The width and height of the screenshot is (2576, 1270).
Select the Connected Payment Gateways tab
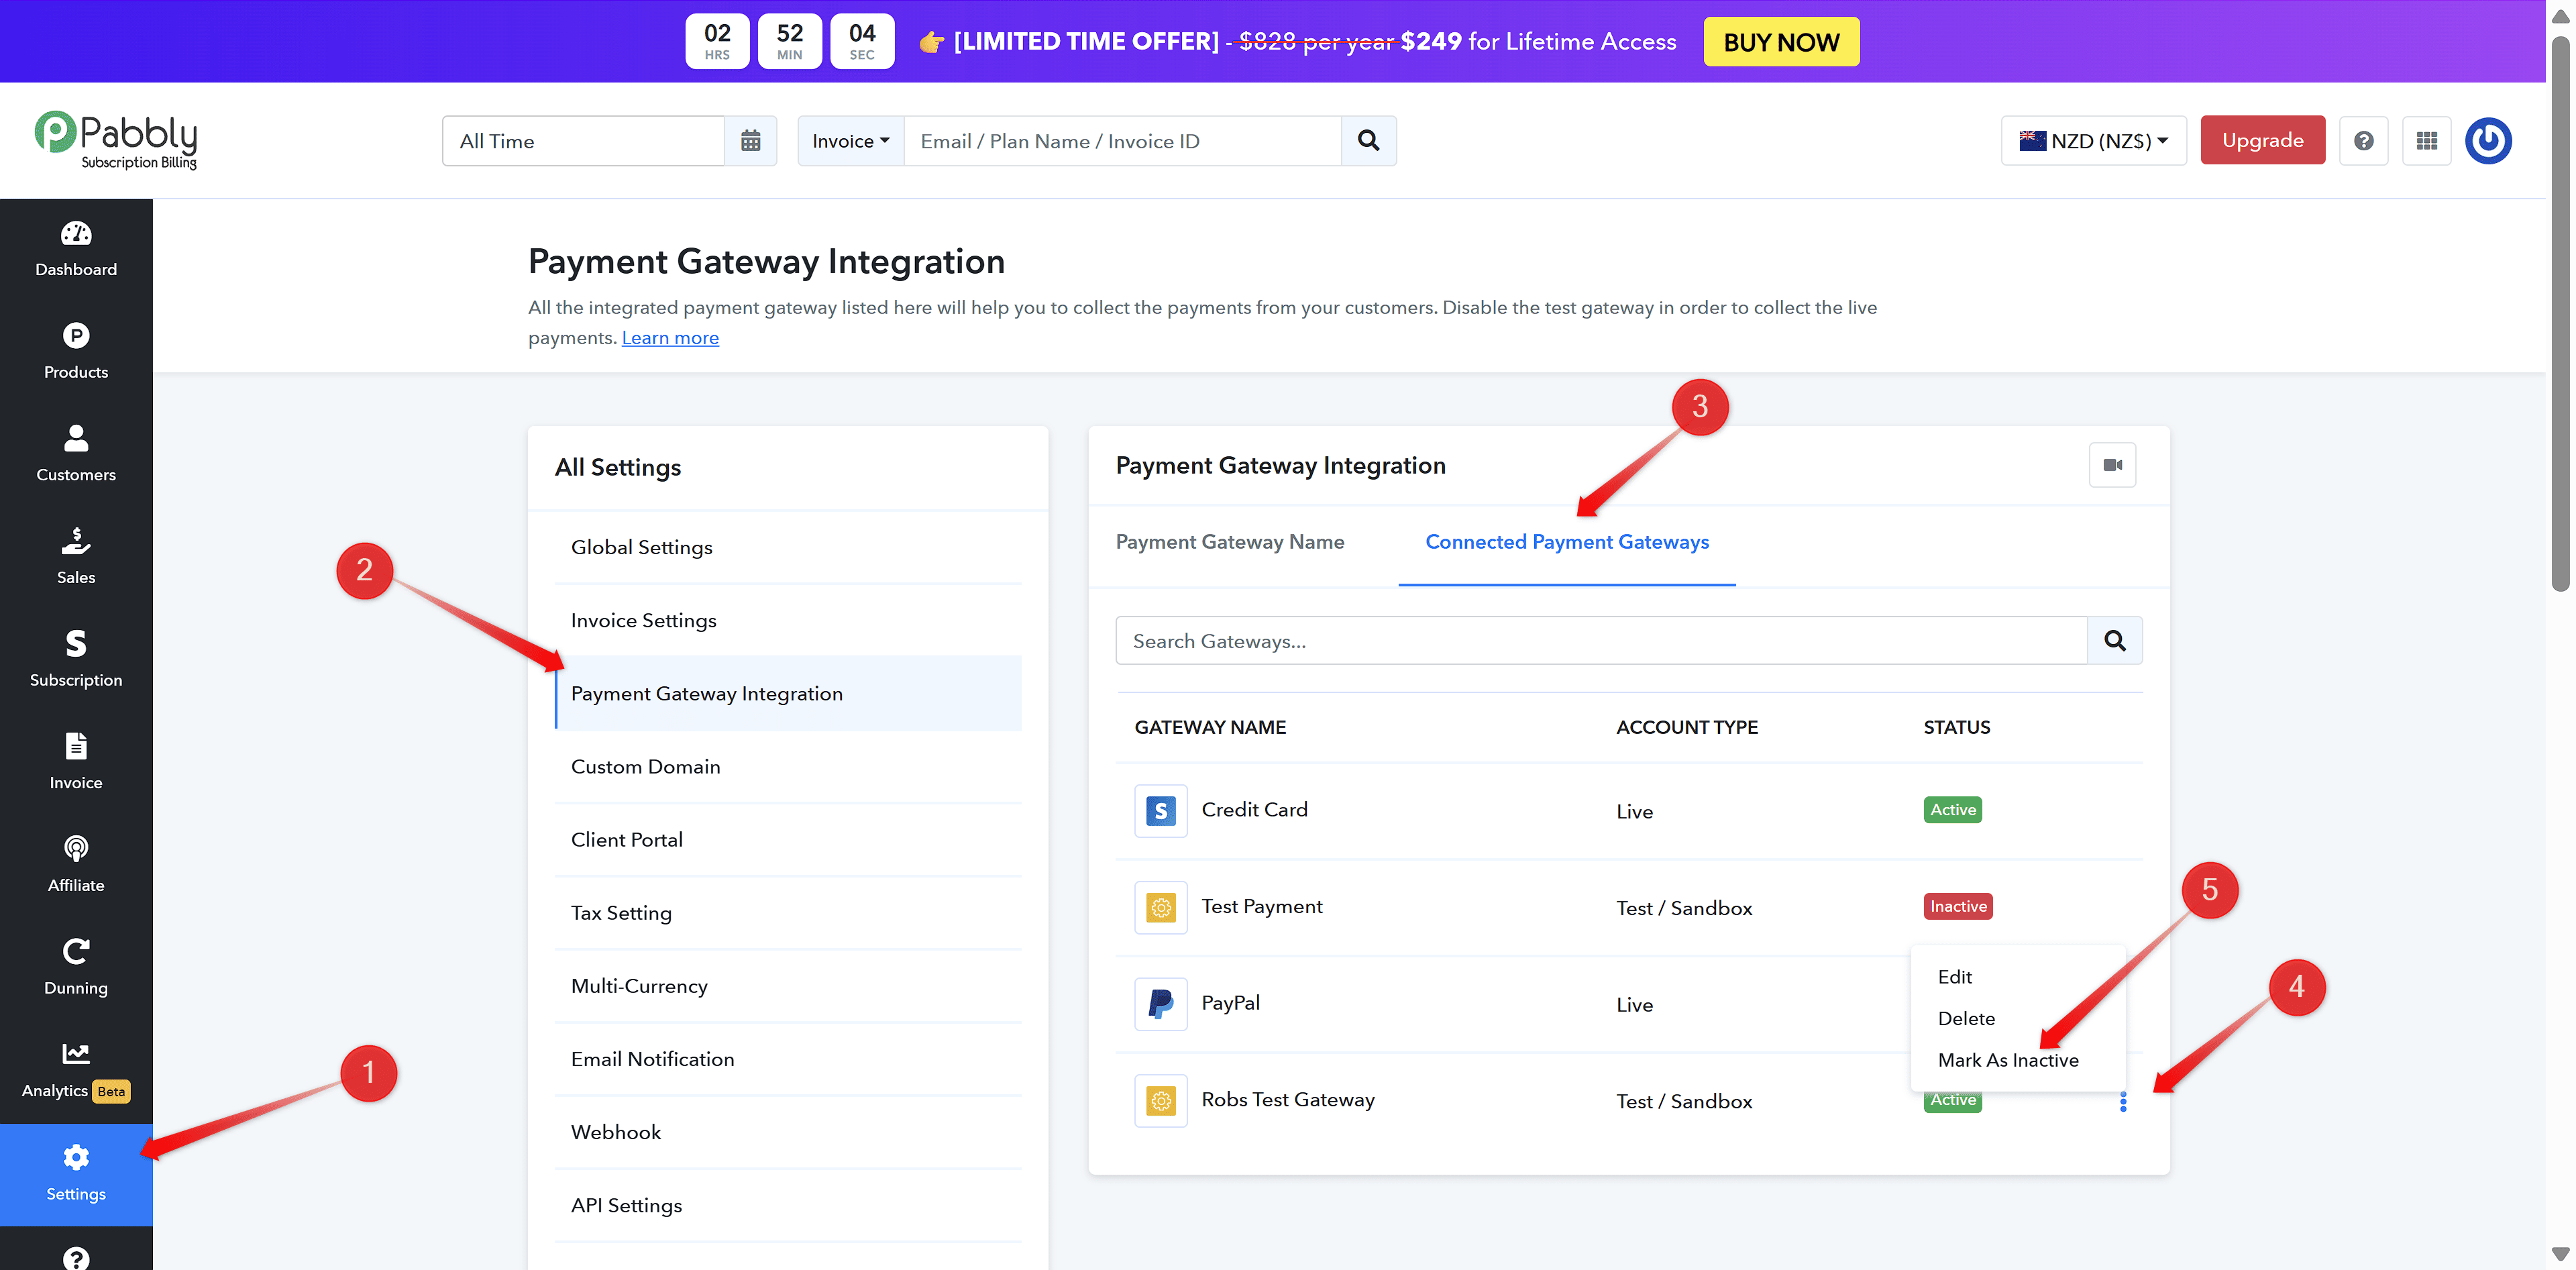(1567, 542)
